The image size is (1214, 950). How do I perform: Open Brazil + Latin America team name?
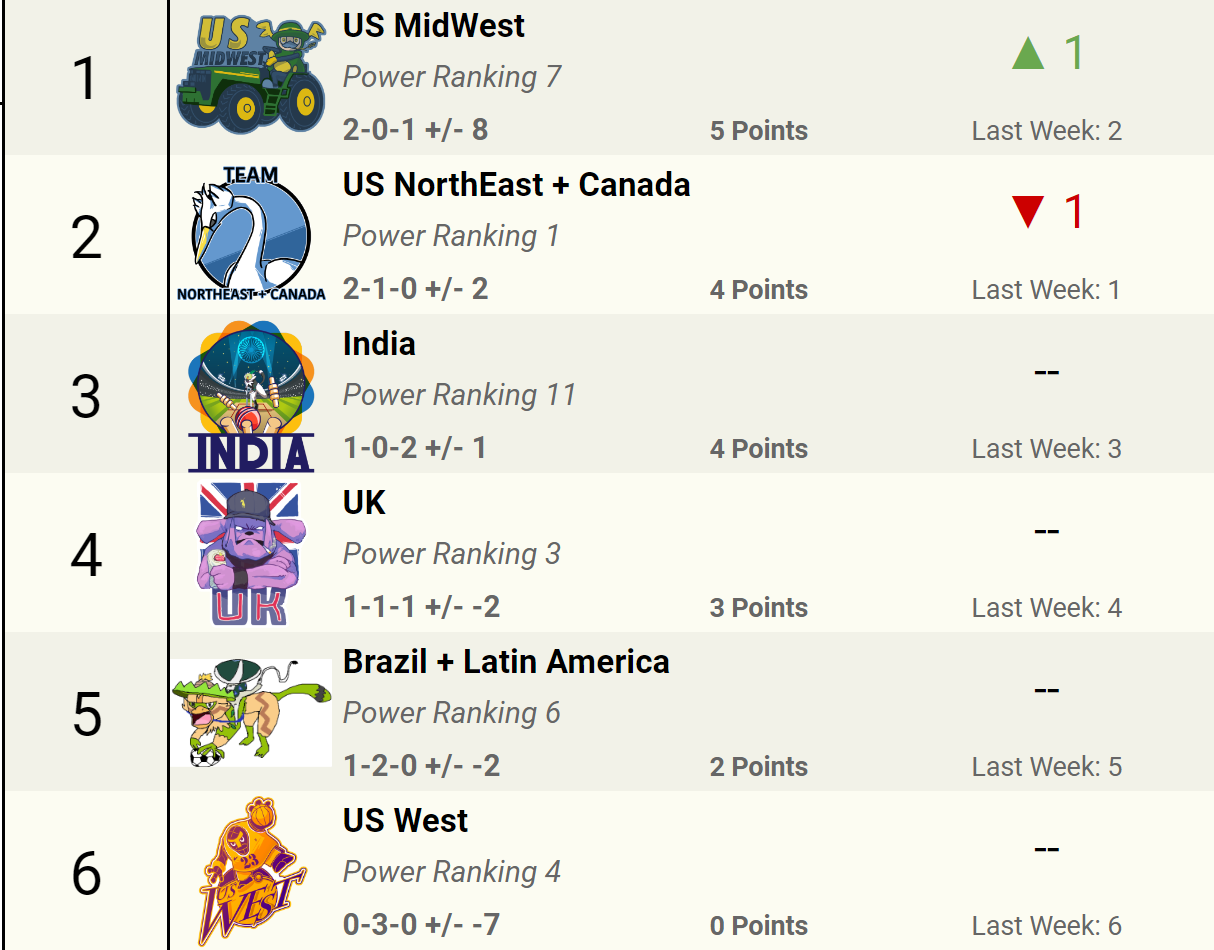click(506, 662)
